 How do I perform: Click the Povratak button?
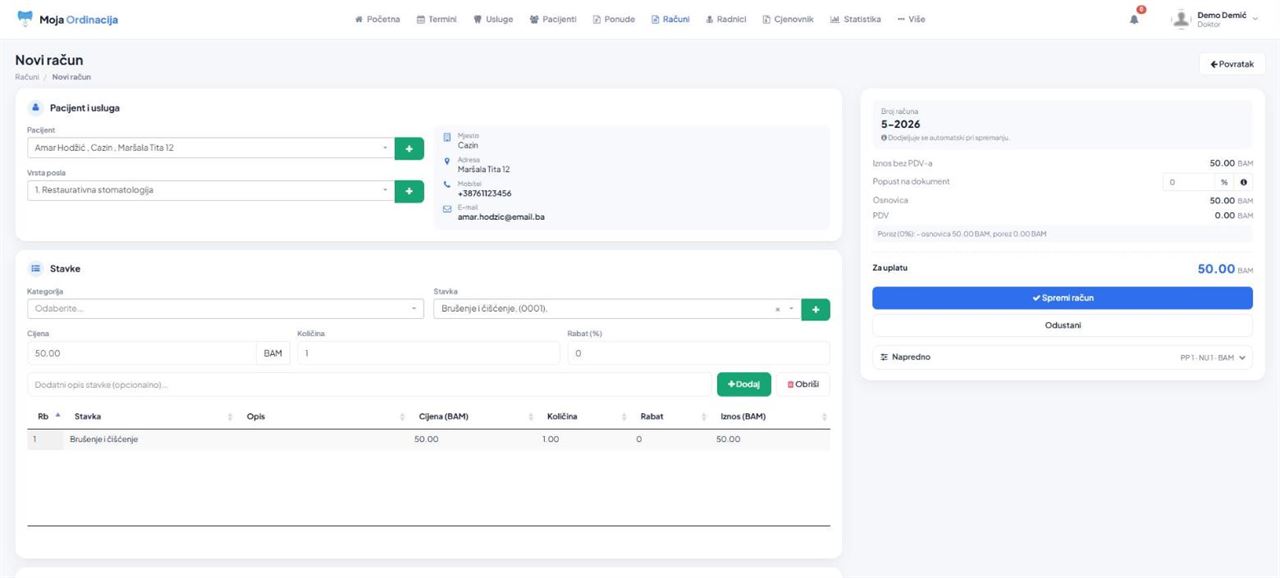pyautogui.click(x=1232, y=64)
